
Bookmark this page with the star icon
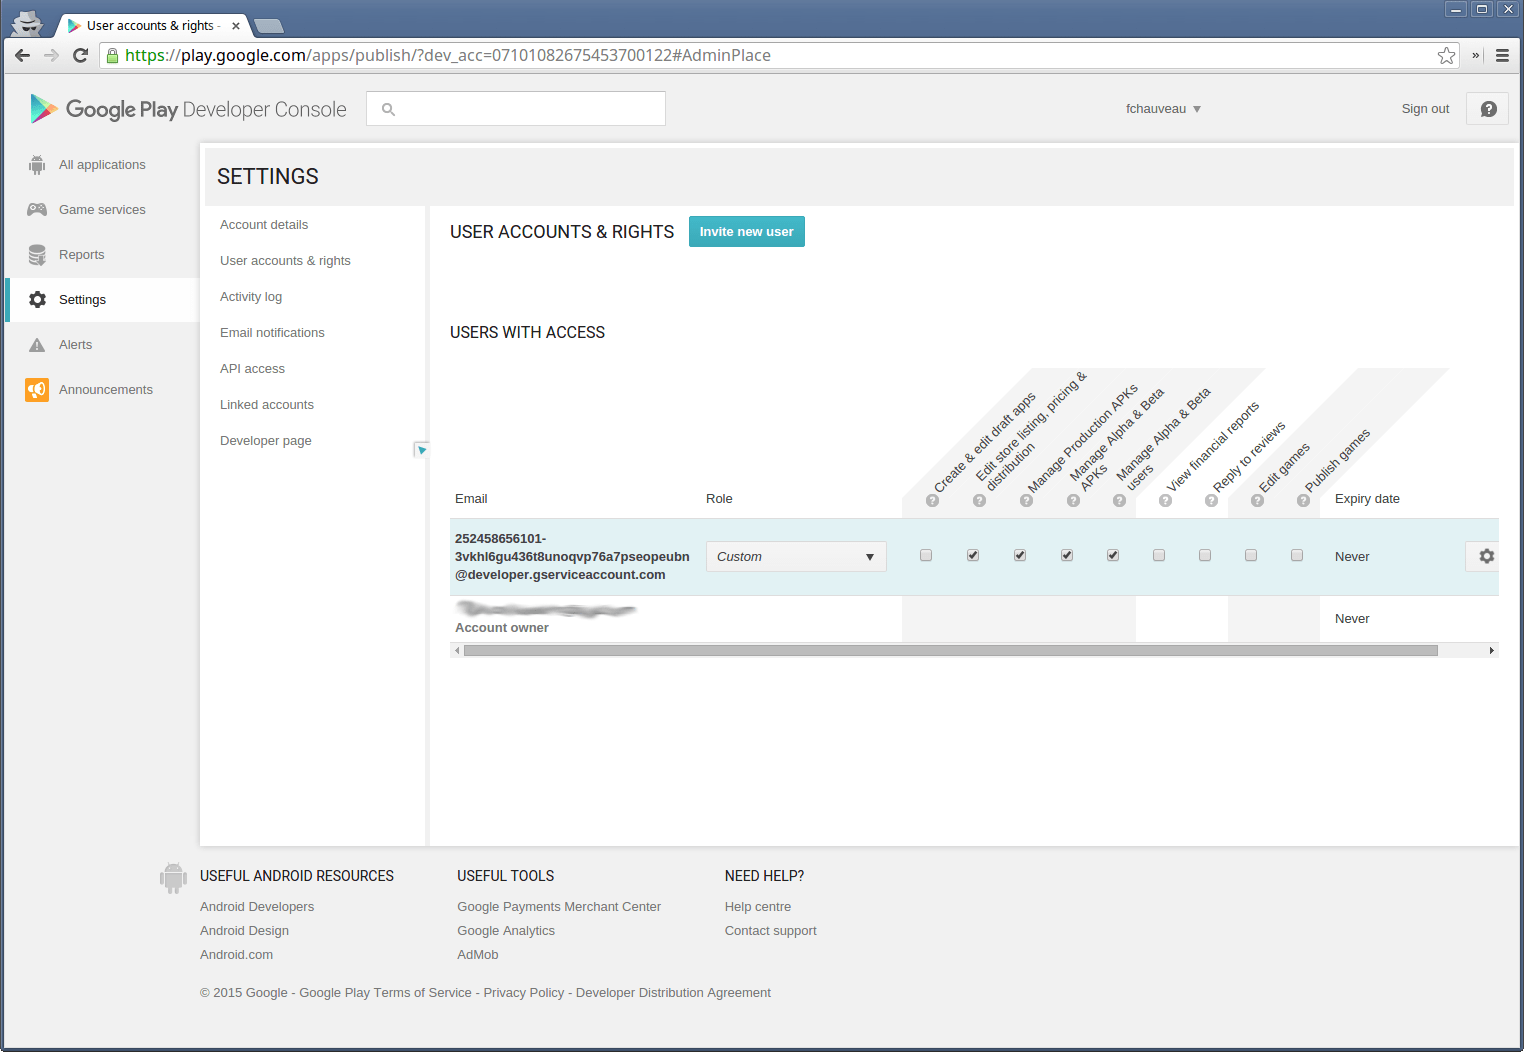click(1446, 56)
